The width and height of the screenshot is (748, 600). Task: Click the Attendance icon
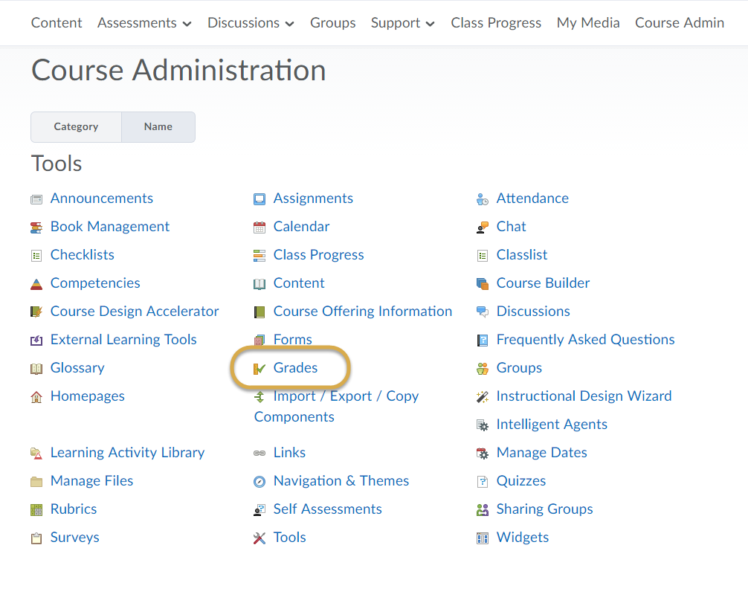(482, 199)
